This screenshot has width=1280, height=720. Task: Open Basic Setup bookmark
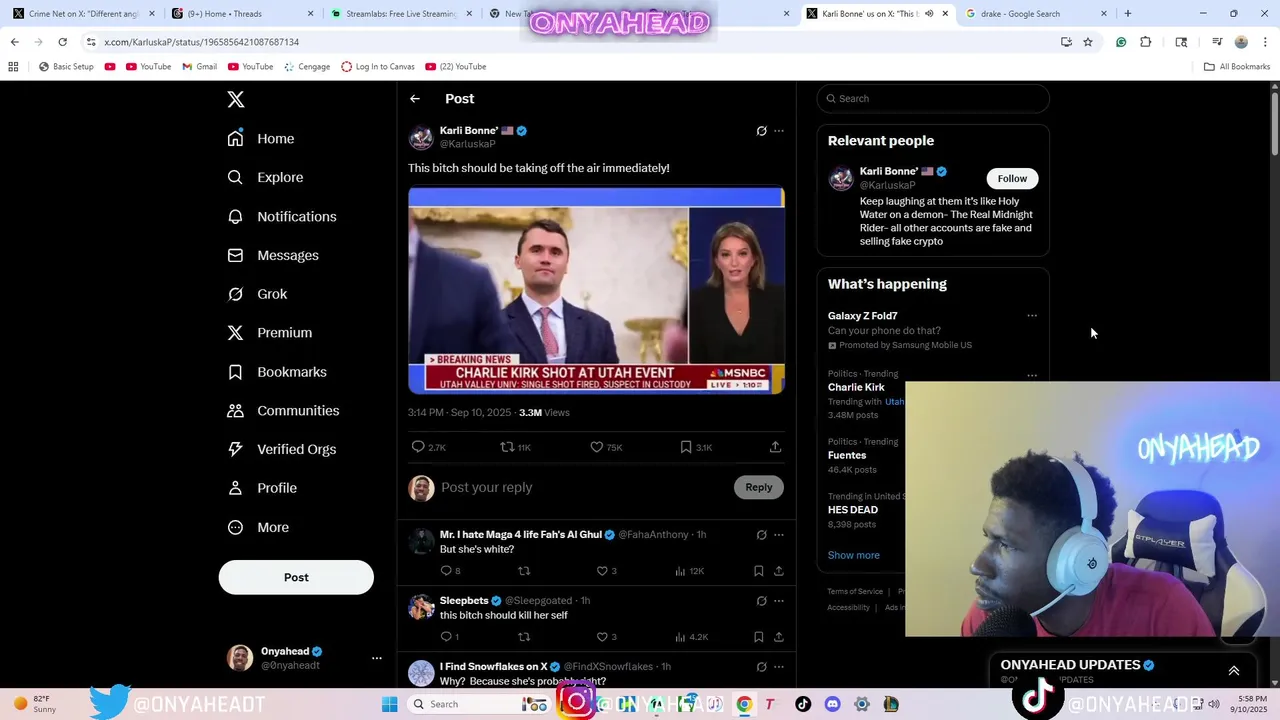click(66, 67)
